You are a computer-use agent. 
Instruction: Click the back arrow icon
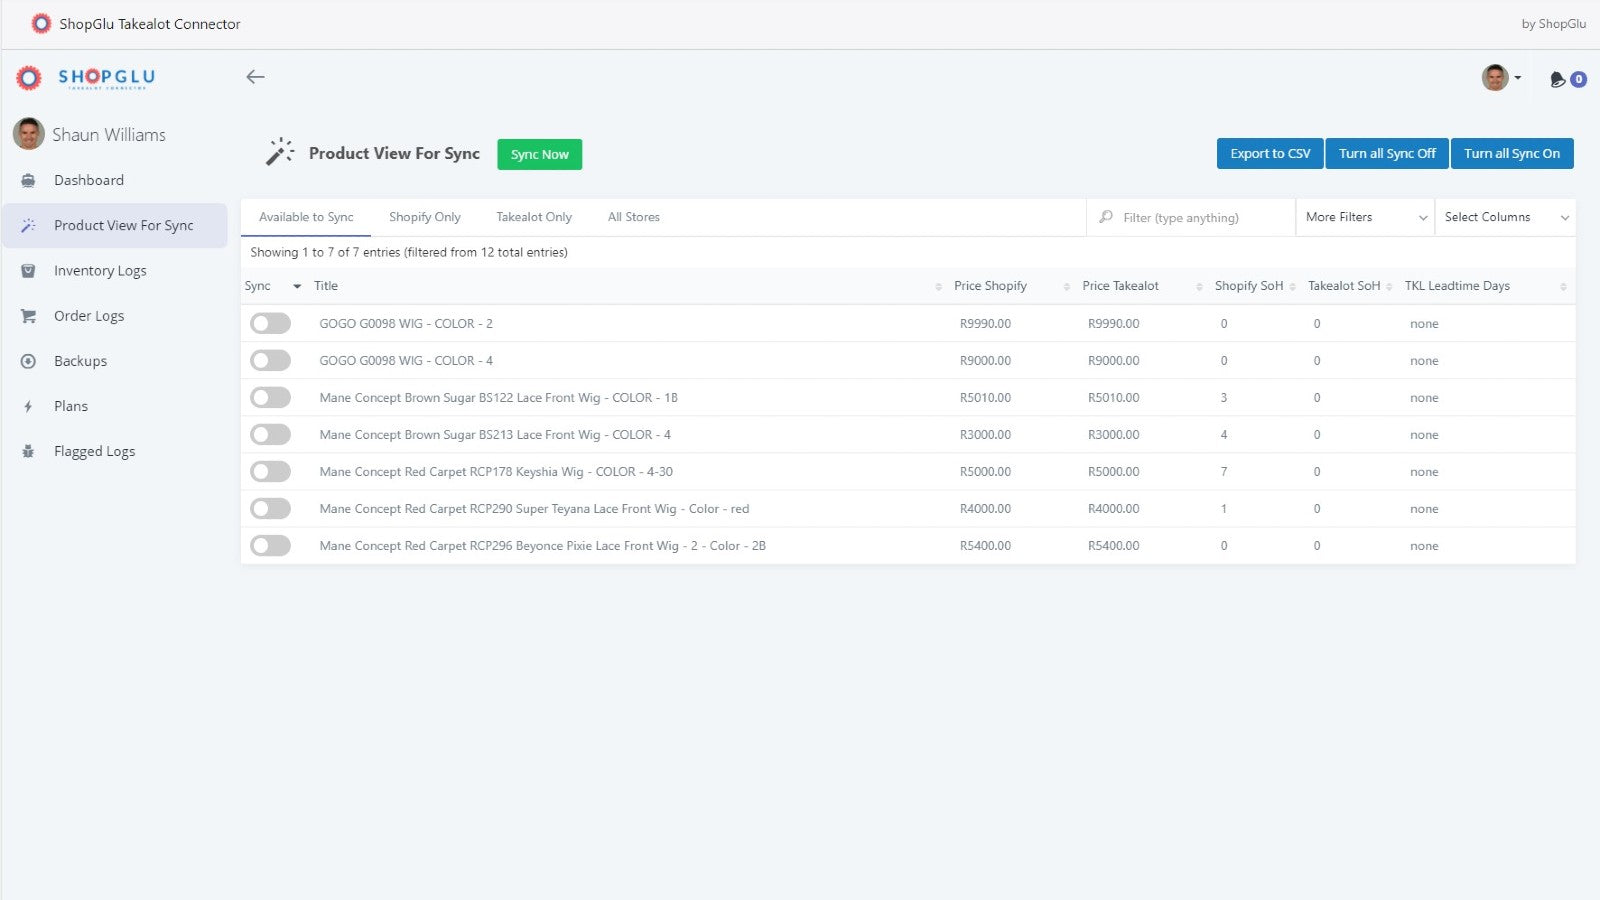255,77
